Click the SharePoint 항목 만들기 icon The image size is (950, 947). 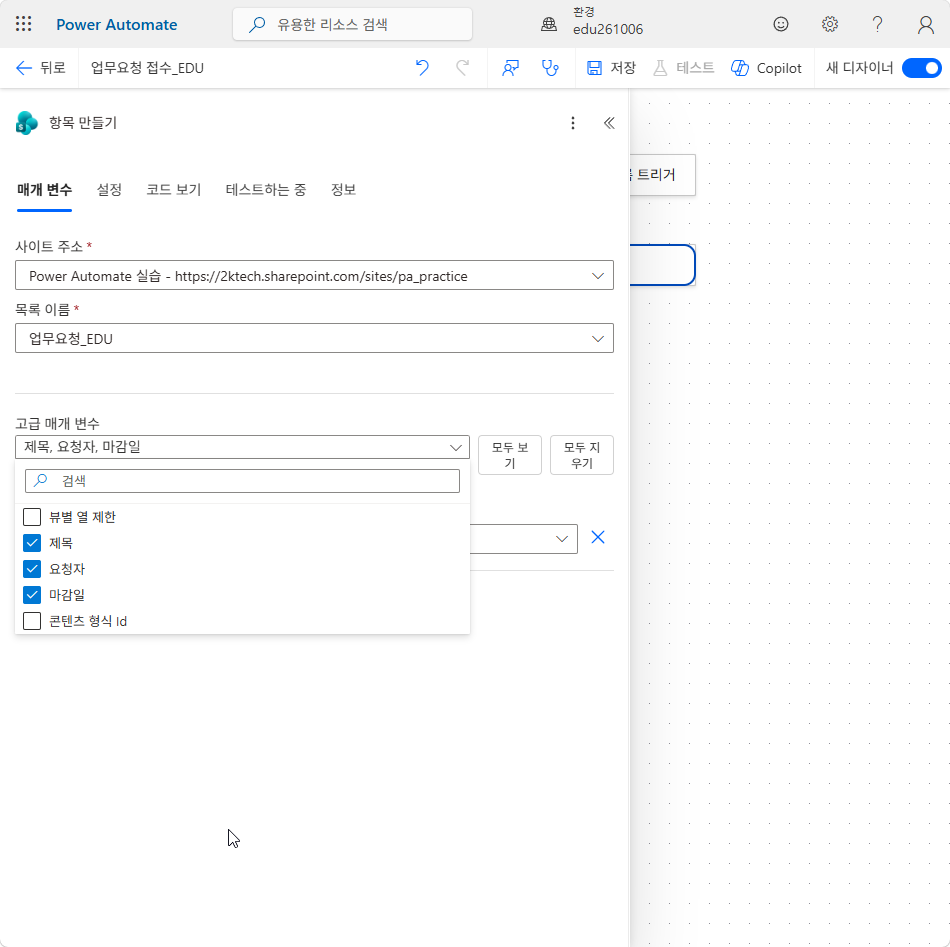click(27, 123)
